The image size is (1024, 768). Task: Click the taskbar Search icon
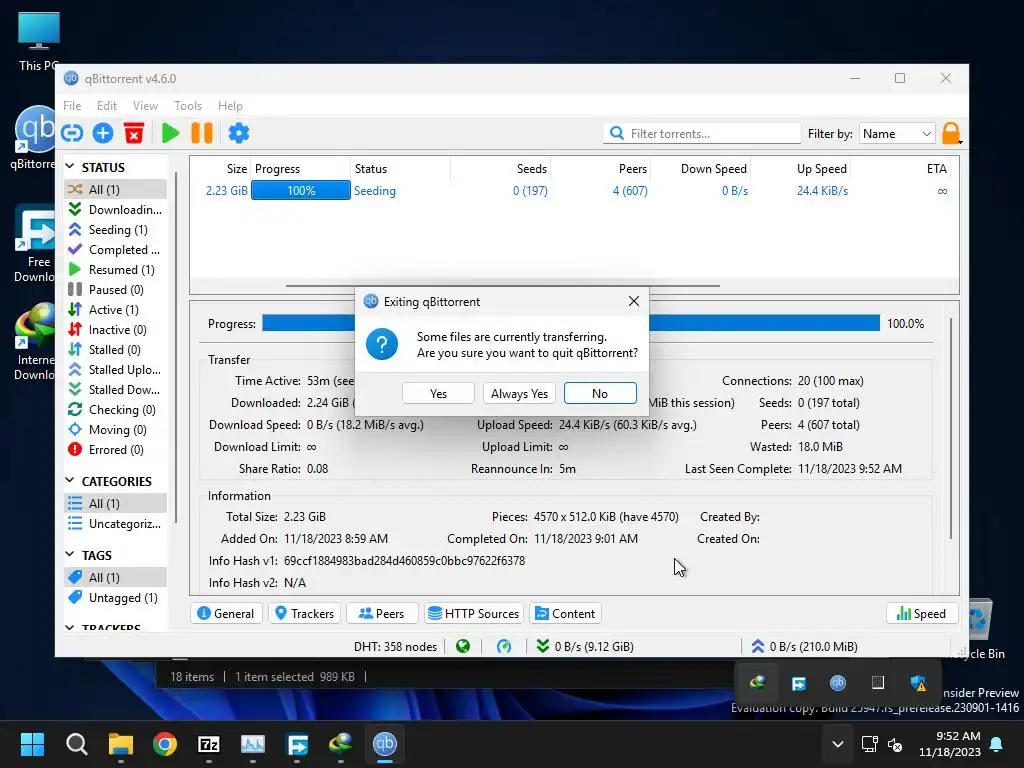(x=76, y=744)
